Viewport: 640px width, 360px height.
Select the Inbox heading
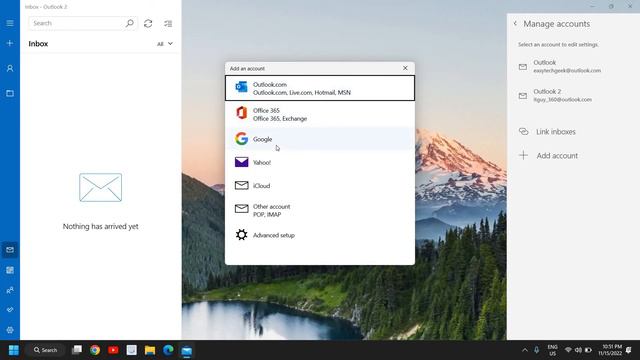38,44
